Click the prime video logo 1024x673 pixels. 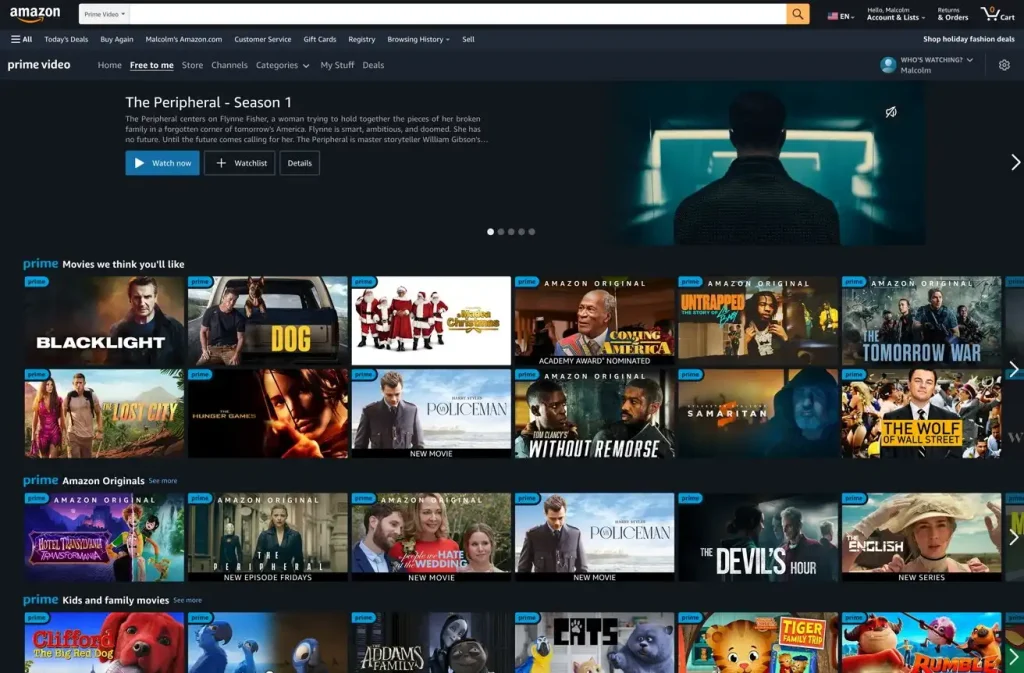(39, 65)
